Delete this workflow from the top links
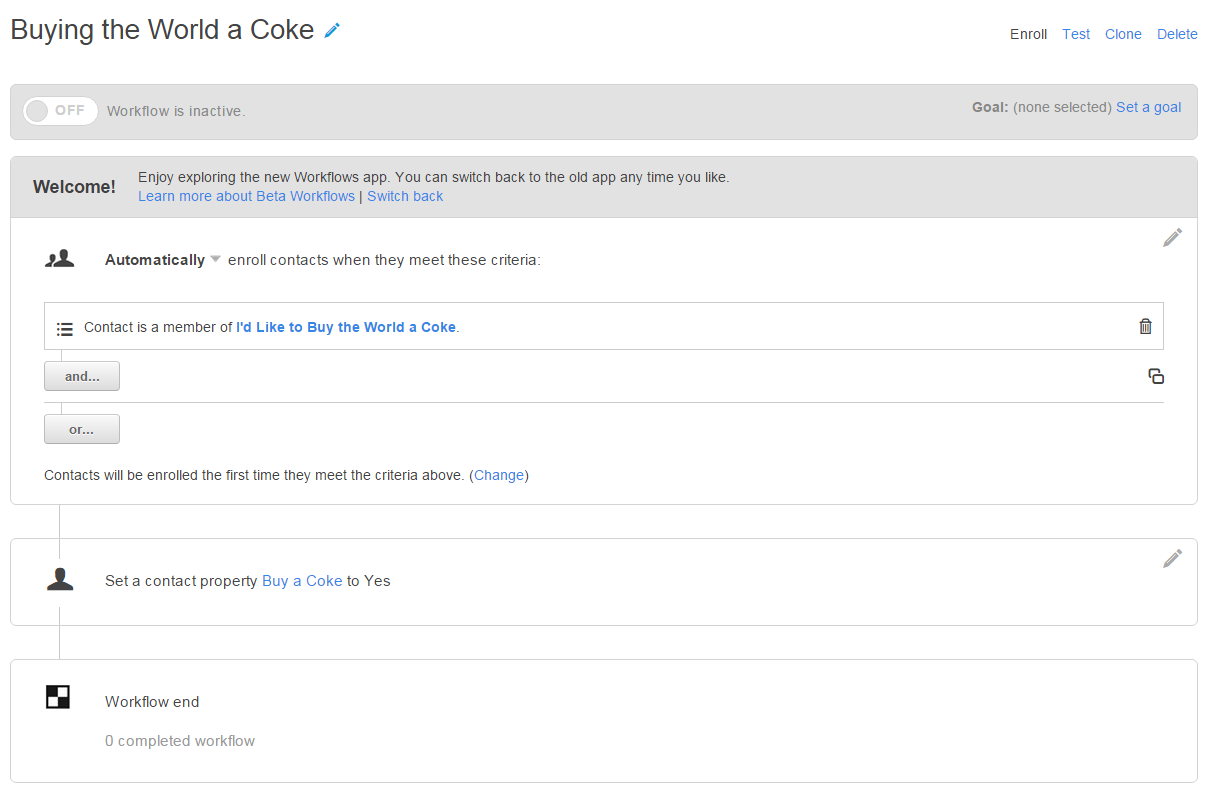 click(1177, 34)
